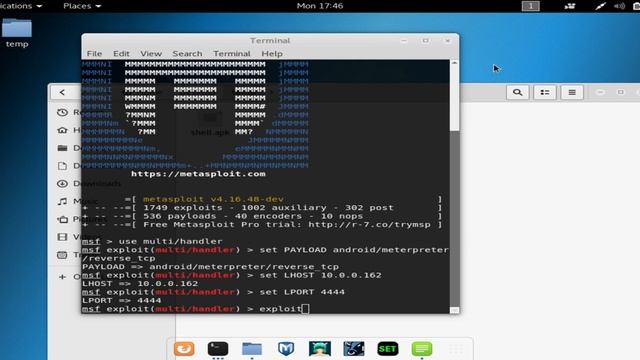Minimize the Terminal window
Image resolution: width=640 pixels, height=360 pixels.
click(x=404, y=41)
